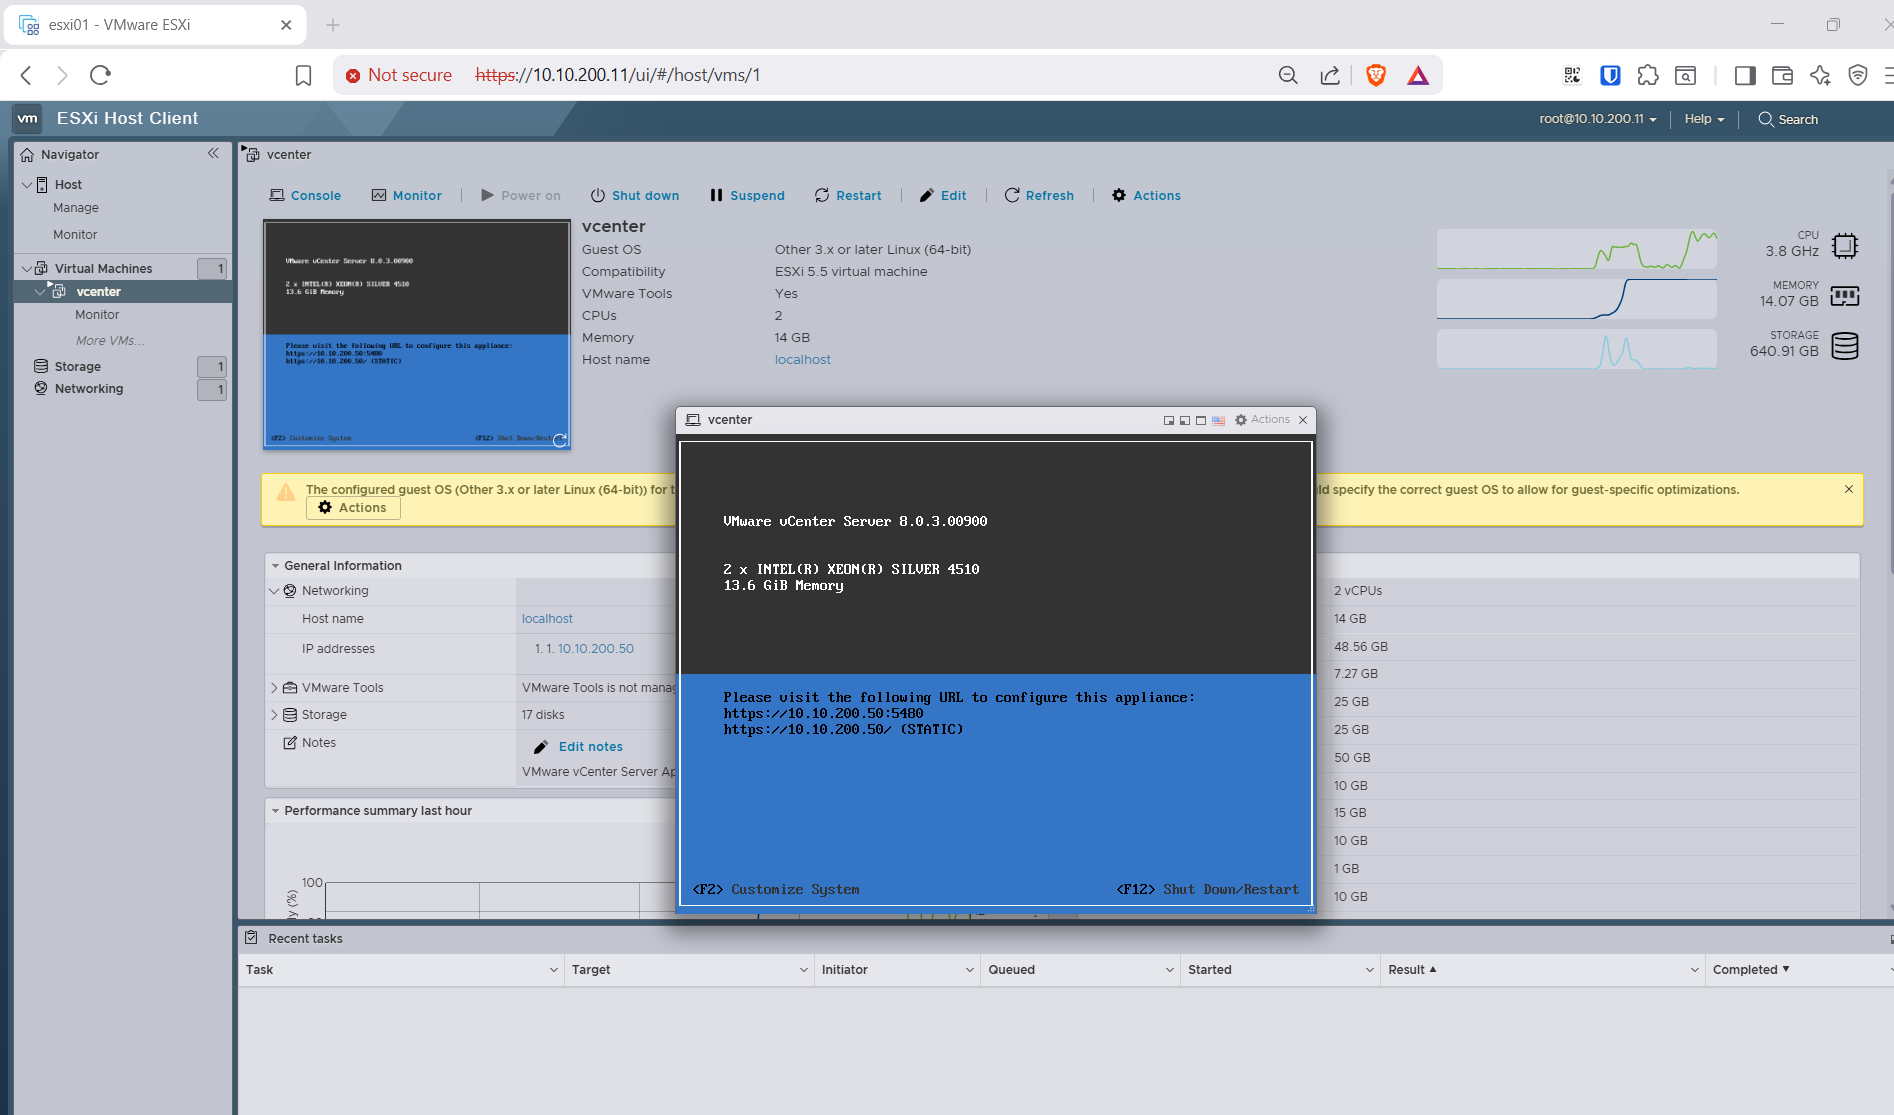Reload the browser page
1894x1115 pixels.
tap(100, 75)
